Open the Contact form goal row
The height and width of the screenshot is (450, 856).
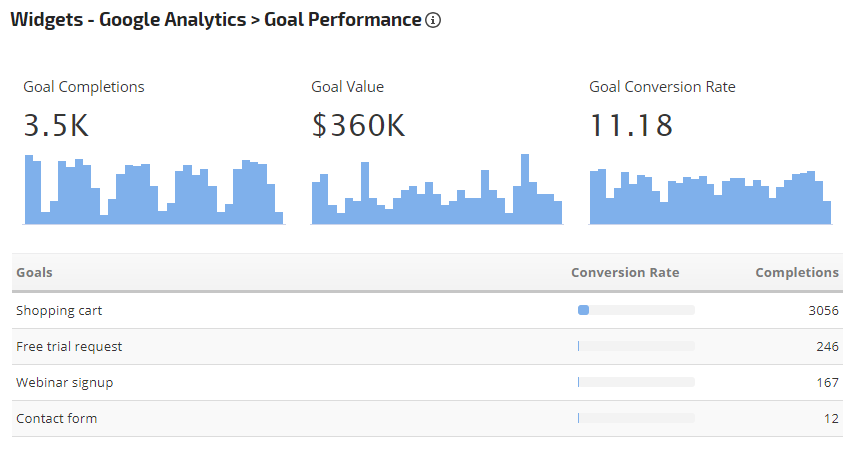click(x=57, y=419)
